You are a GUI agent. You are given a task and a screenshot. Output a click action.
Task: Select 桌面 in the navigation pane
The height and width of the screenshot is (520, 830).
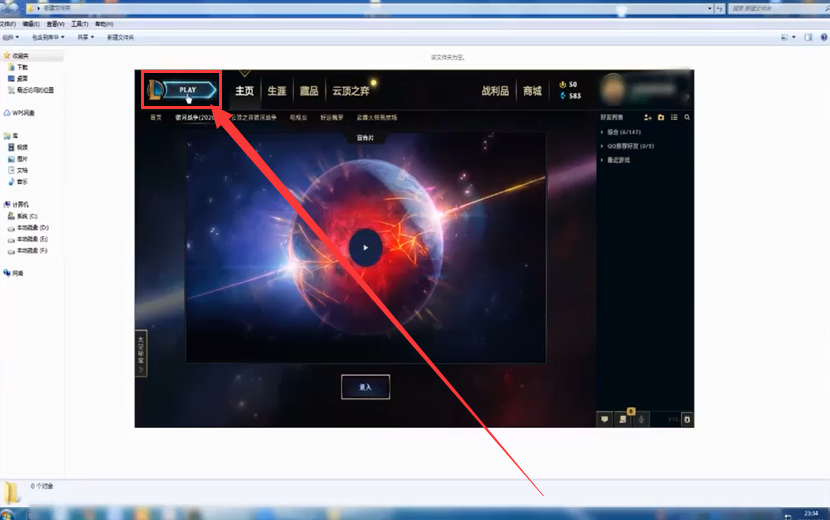tap(22, 79)
